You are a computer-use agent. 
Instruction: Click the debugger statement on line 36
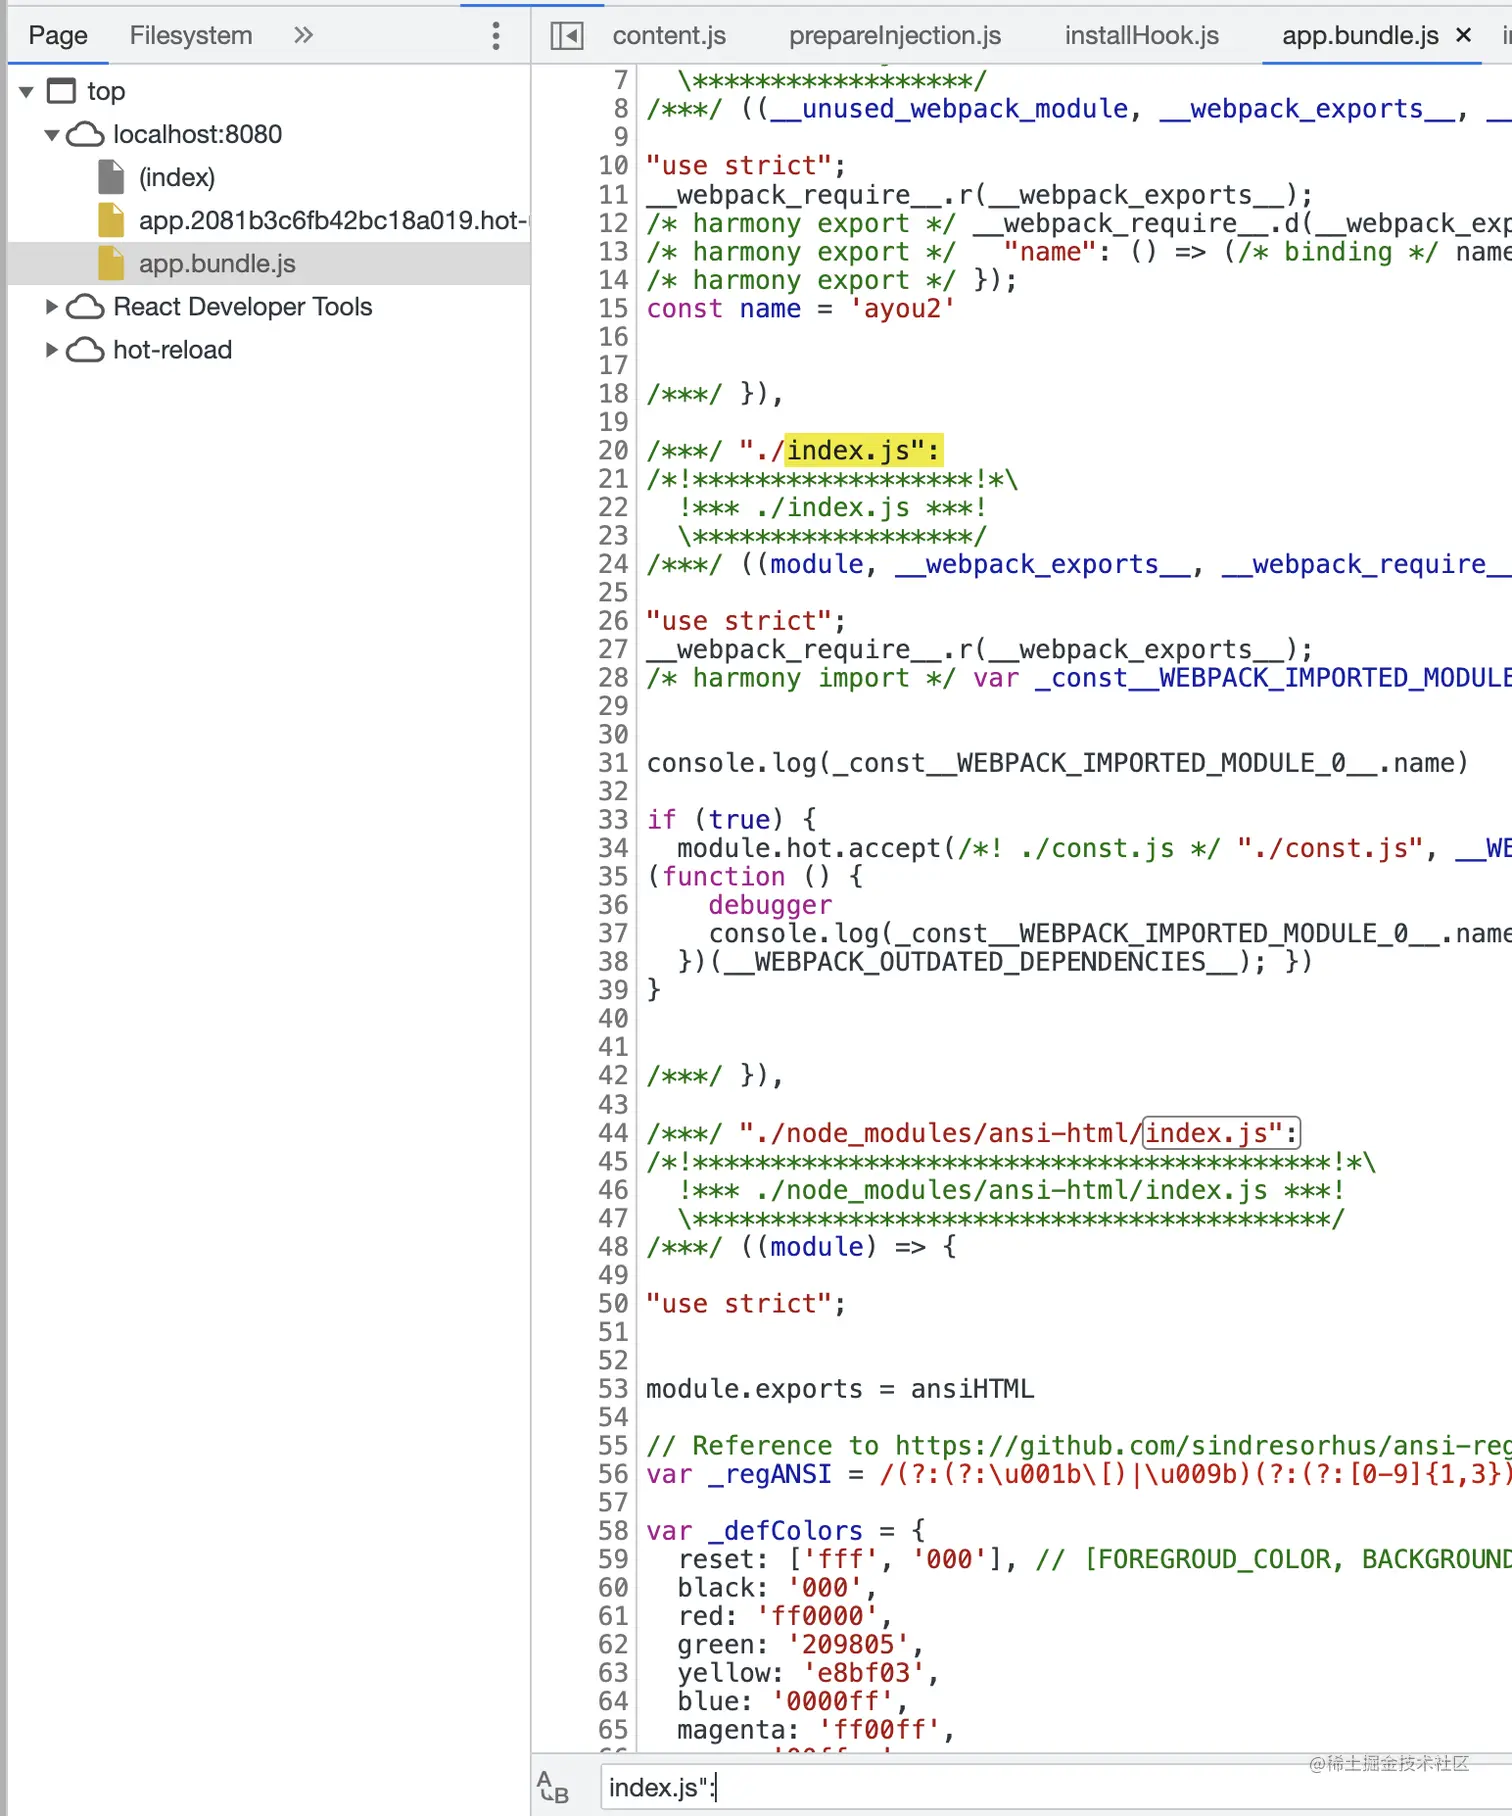point(770,905)
